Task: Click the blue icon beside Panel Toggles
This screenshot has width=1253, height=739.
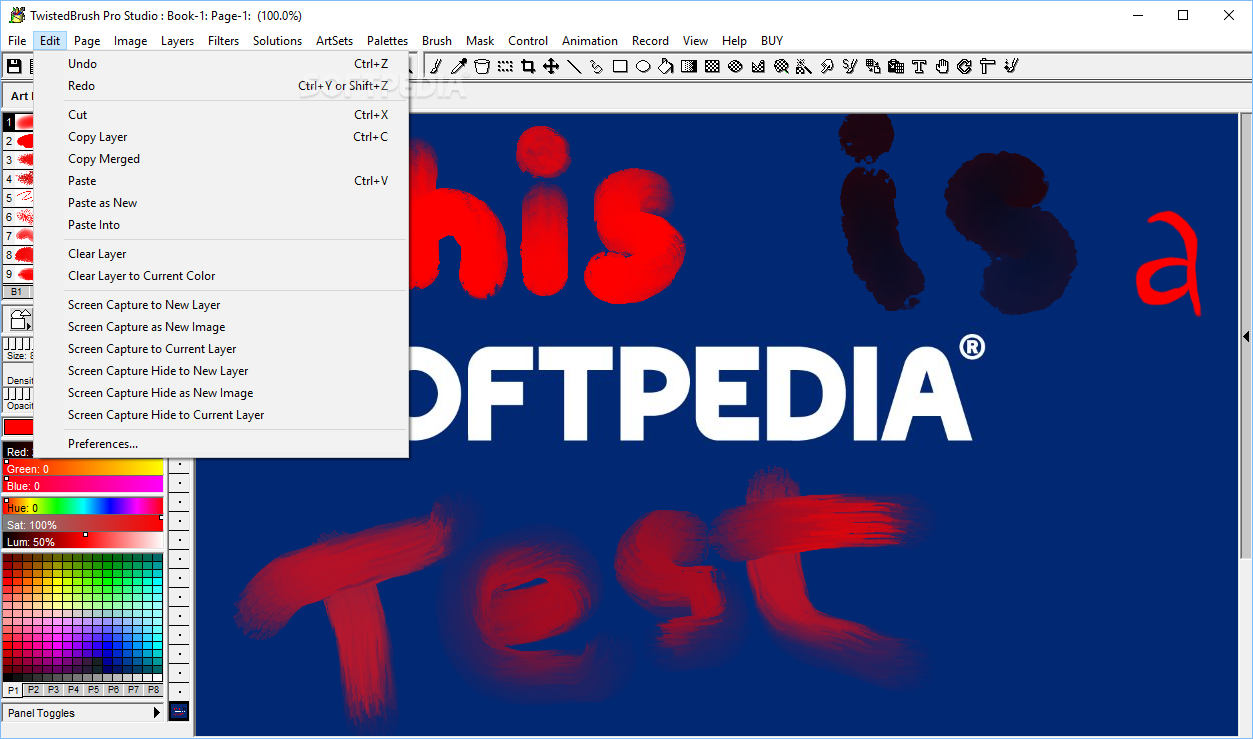Action: 179,712
